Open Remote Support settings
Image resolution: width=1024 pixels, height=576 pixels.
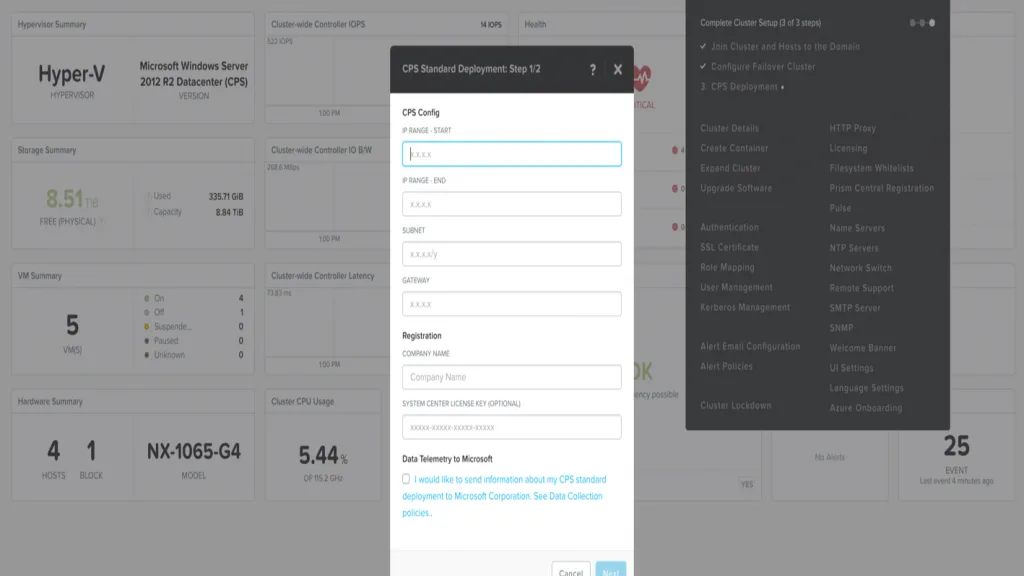tap(861, 288)
